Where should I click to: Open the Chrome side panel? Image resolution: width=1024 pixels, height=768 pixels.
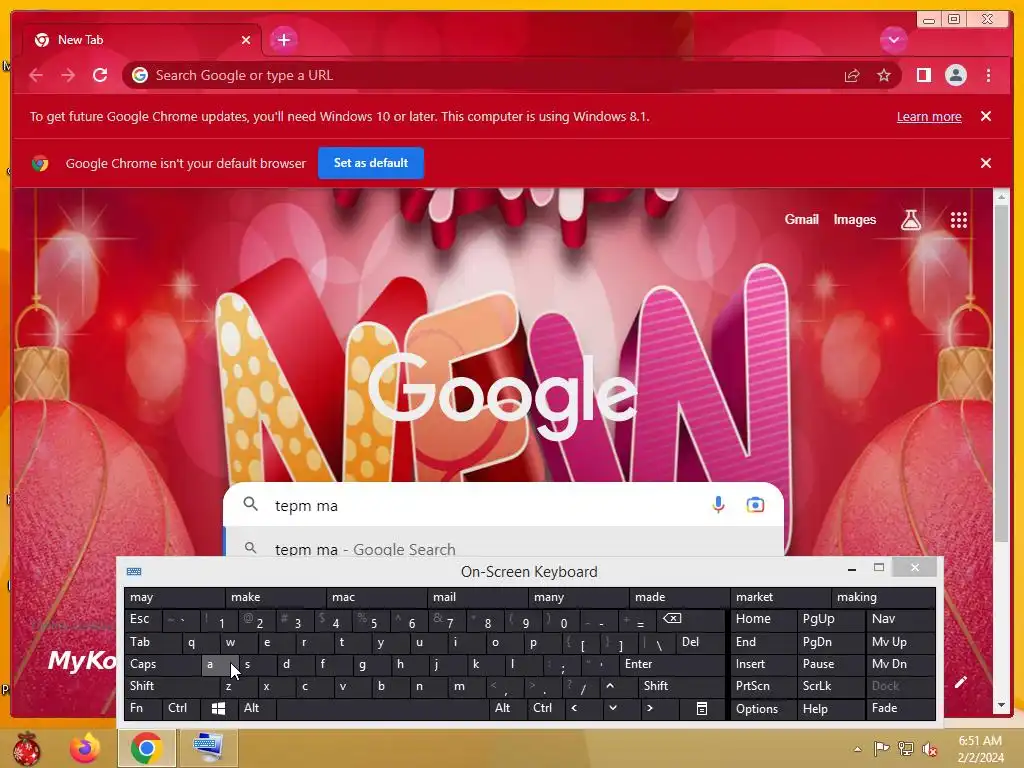coord(923,76)
